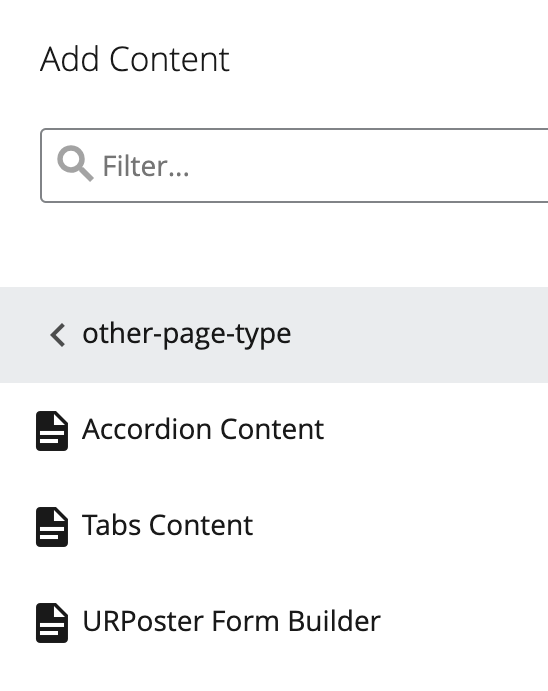Click the magnifying glass search icon
The width and height of the screenshot is (548, 691).
click(75, 163)
